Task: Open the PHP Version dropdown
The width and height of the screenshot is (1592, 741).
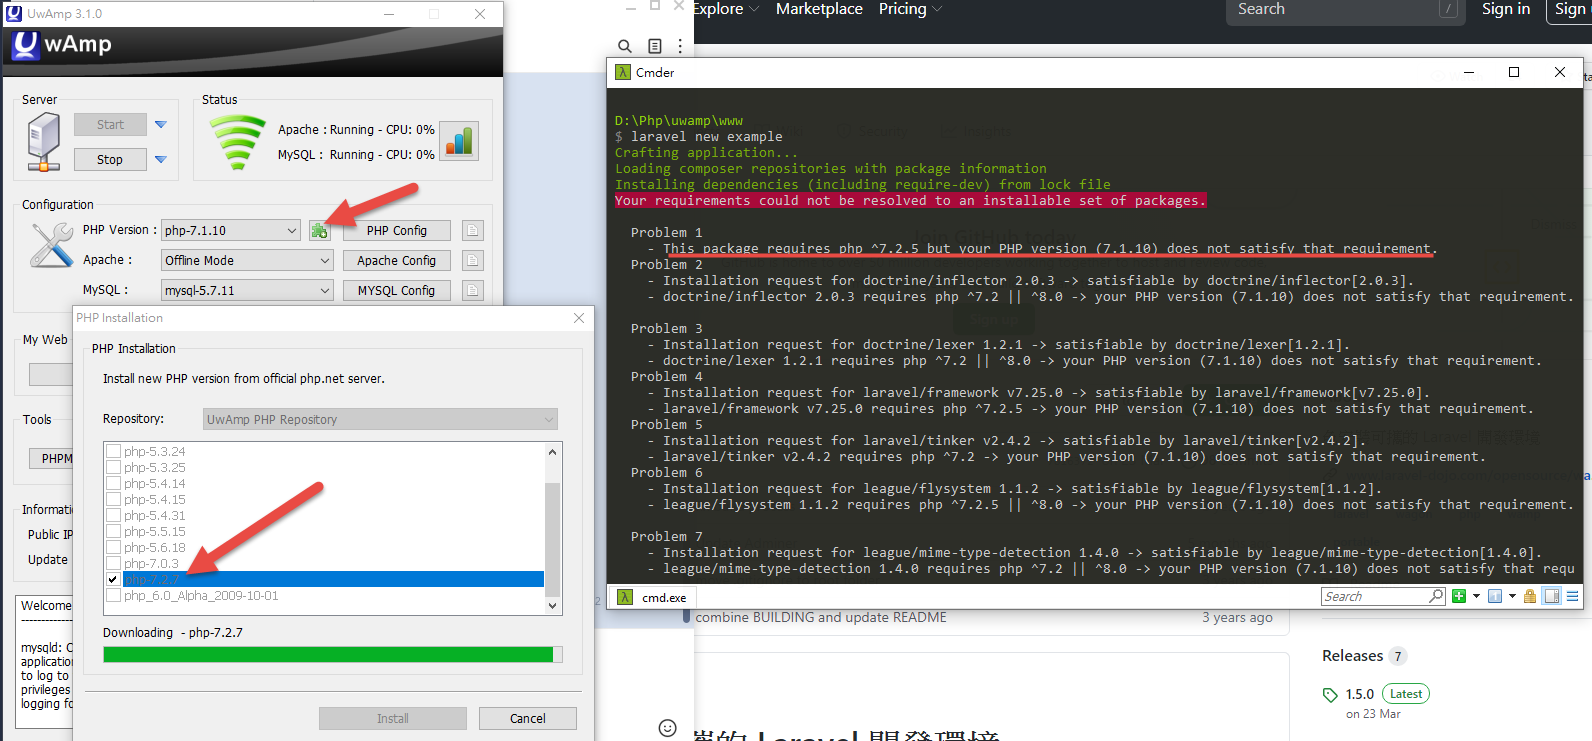Action: [x=231, y=231]
